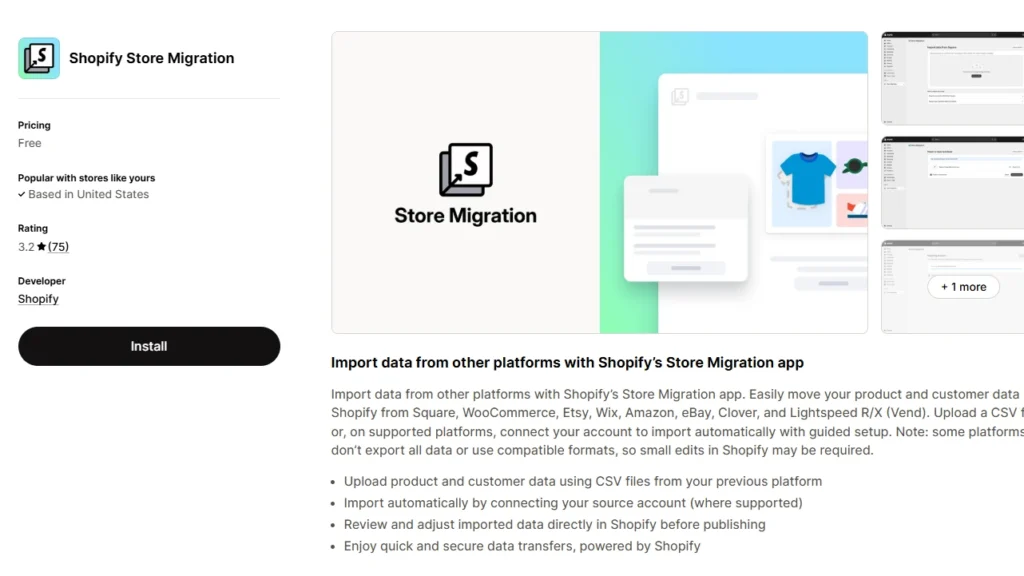This screenshot has height=576, width=1024.
Task: Click the bullet about importing automatically
Action: point(573,503)
